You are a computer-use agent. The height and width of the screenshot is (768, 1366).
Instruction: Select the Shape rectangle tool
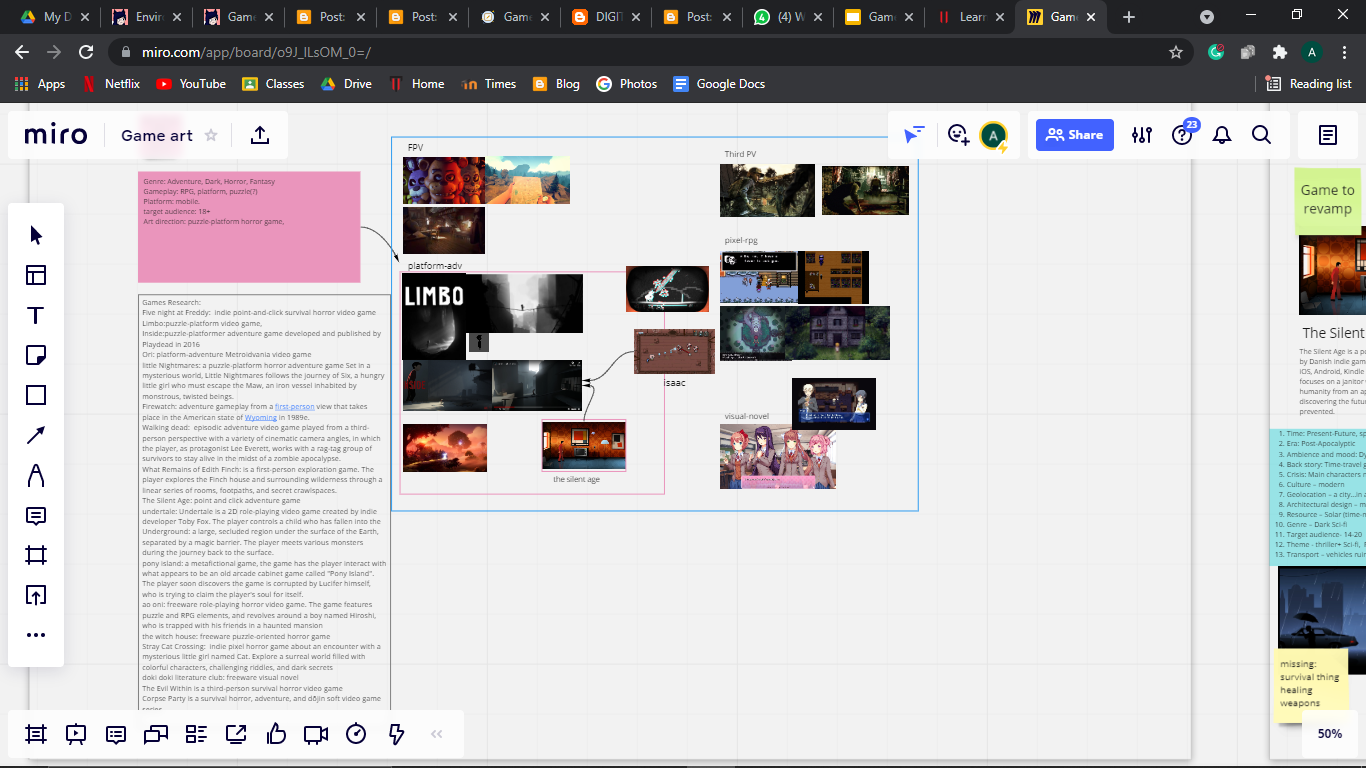36,395
